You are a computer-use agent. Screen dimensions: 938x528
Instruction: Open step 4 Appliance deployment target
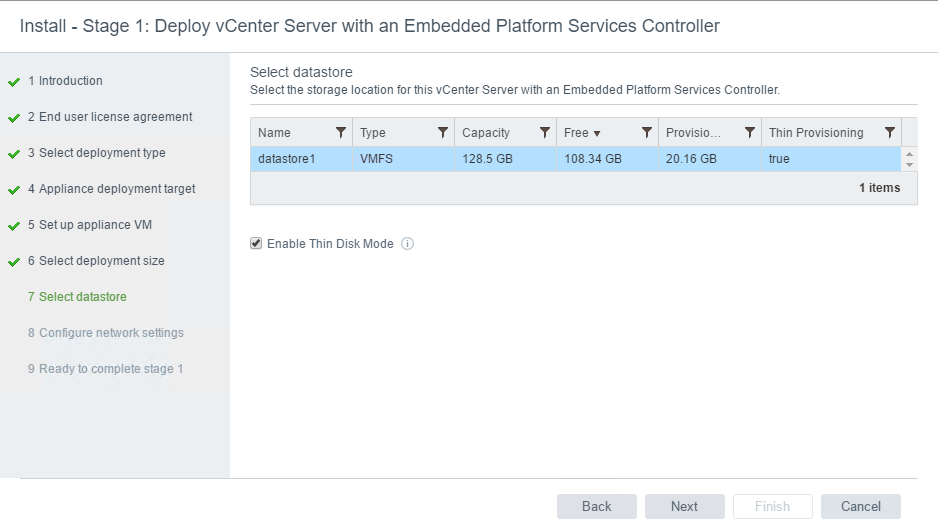[x=111, y=189]
